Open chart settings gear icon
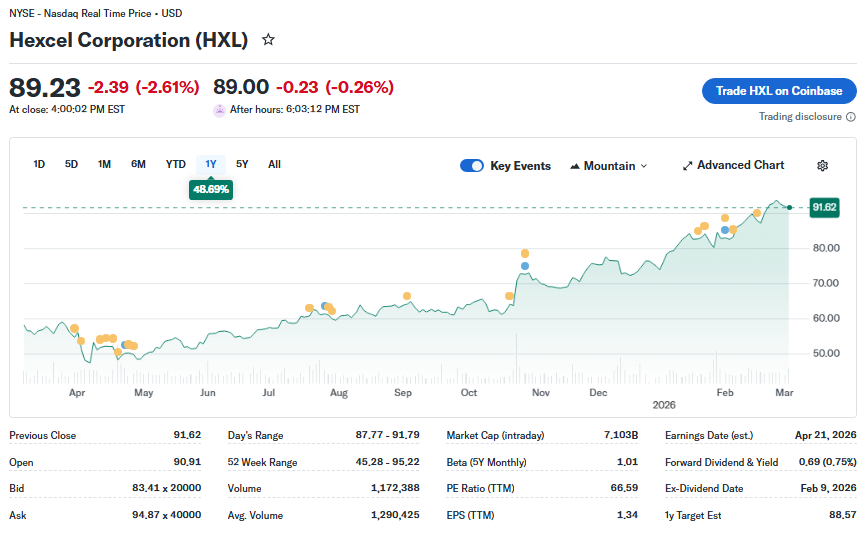Screen dimensions: 868x533 [823, 165]
